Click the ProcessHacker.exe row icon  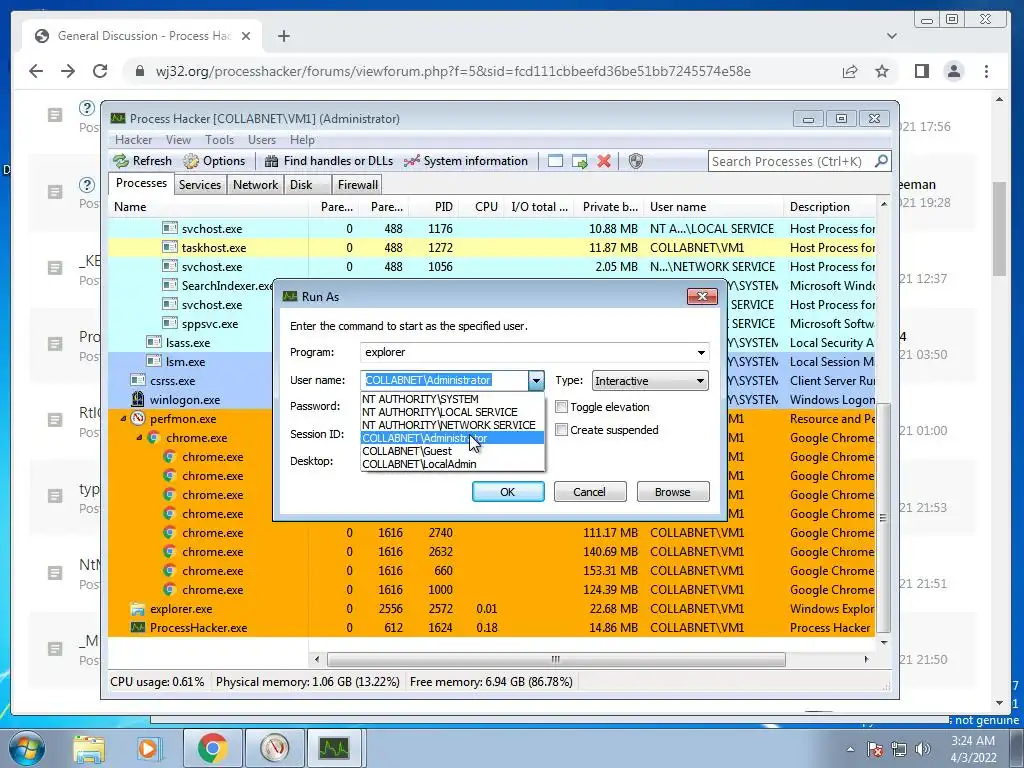pos(138,628)
